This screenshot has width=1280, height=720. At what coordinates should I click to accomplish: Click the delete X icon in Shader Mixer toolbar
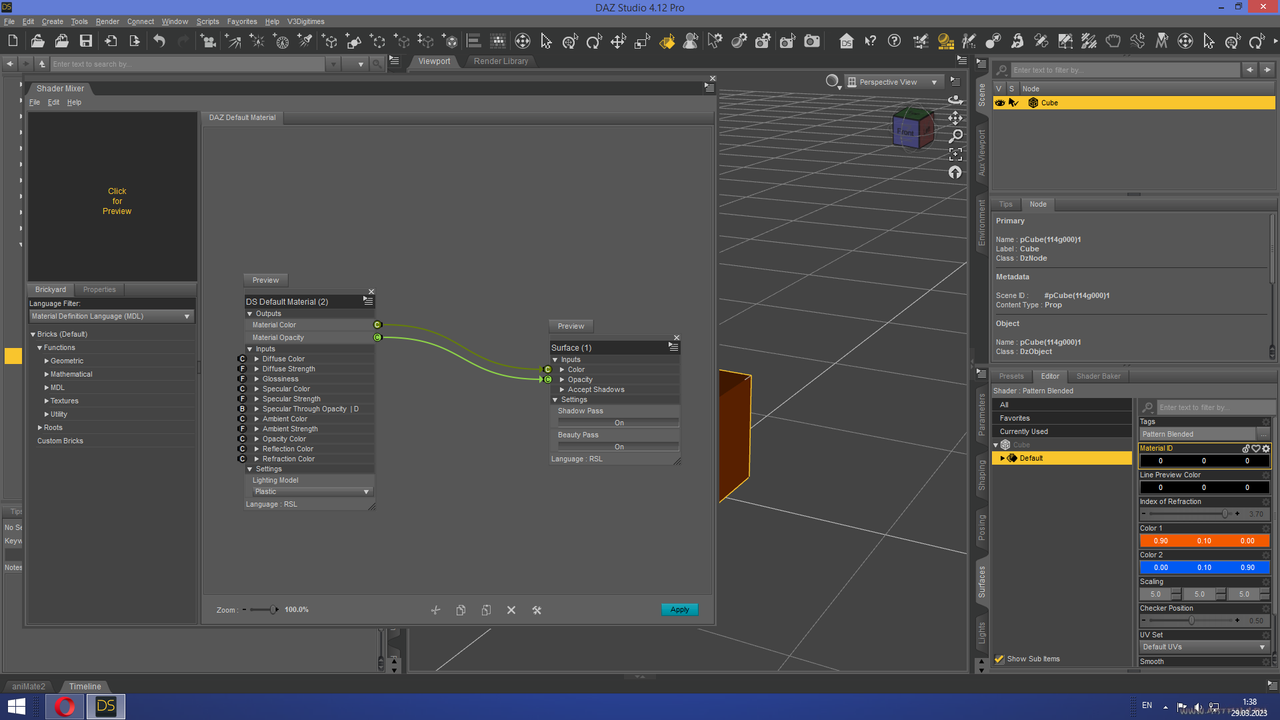511,610
